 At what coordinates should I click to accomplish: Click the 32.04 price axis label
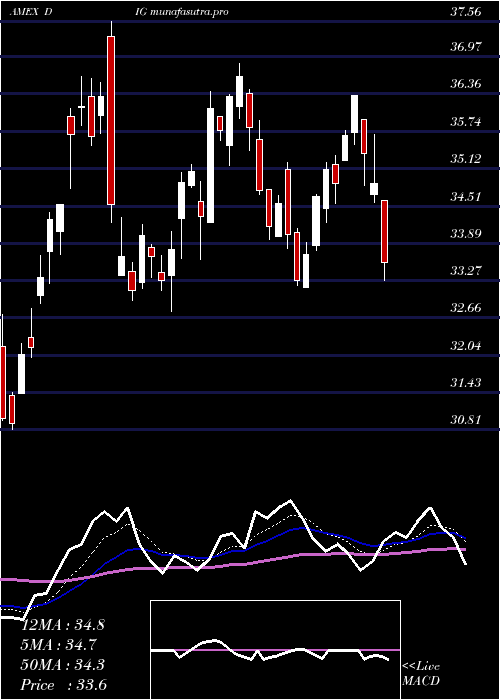(x=466, y=345)
